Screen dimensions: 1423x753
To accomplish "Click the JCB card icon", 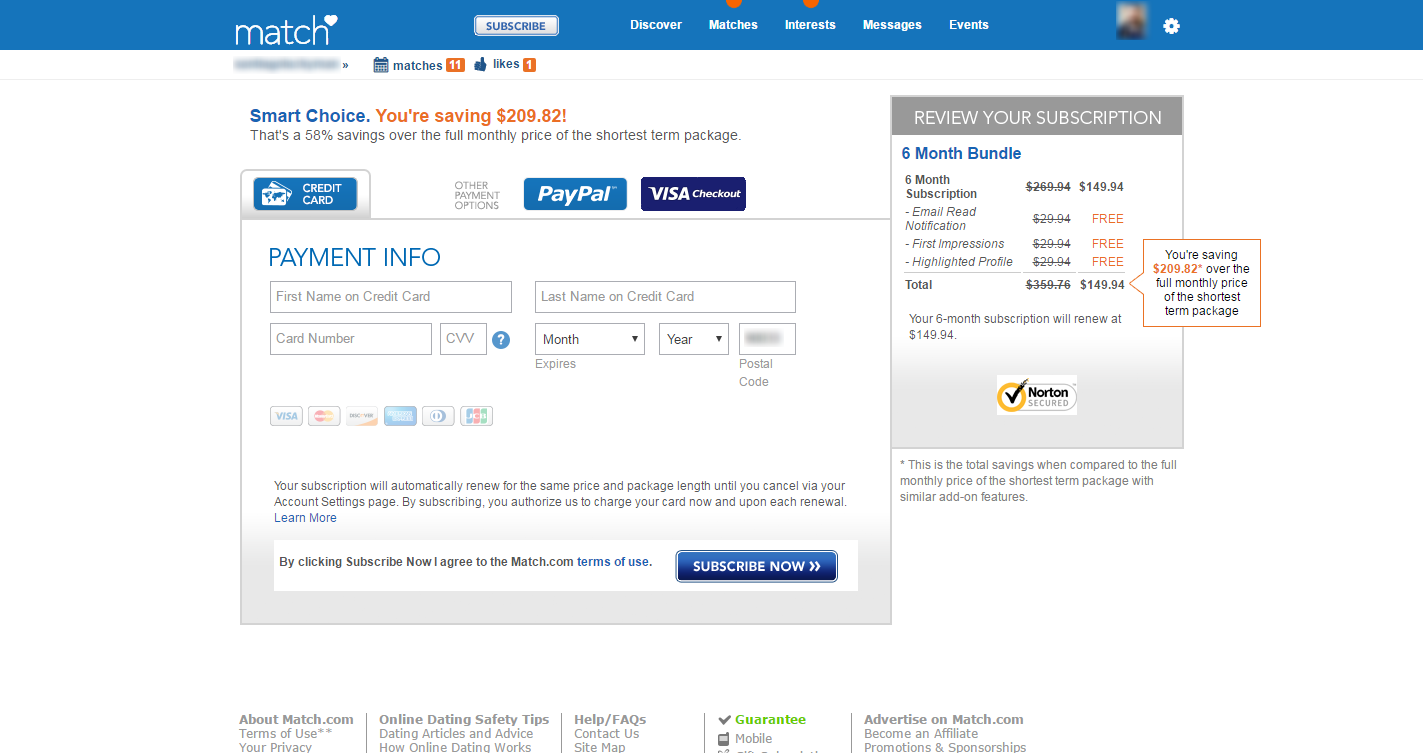I will 476,416.
